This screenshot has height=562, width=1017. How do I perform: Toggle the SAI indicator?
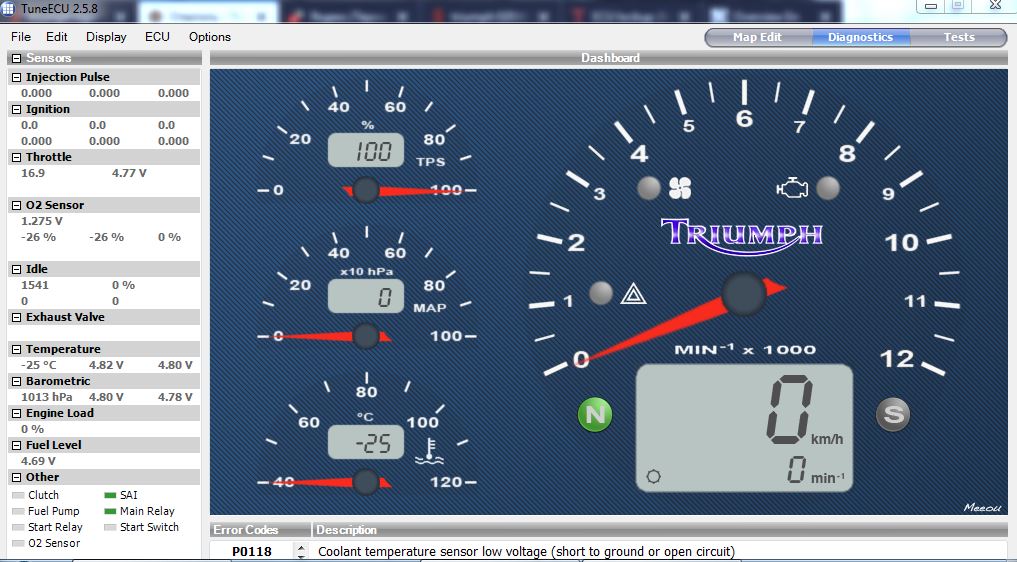pos(110,495)
